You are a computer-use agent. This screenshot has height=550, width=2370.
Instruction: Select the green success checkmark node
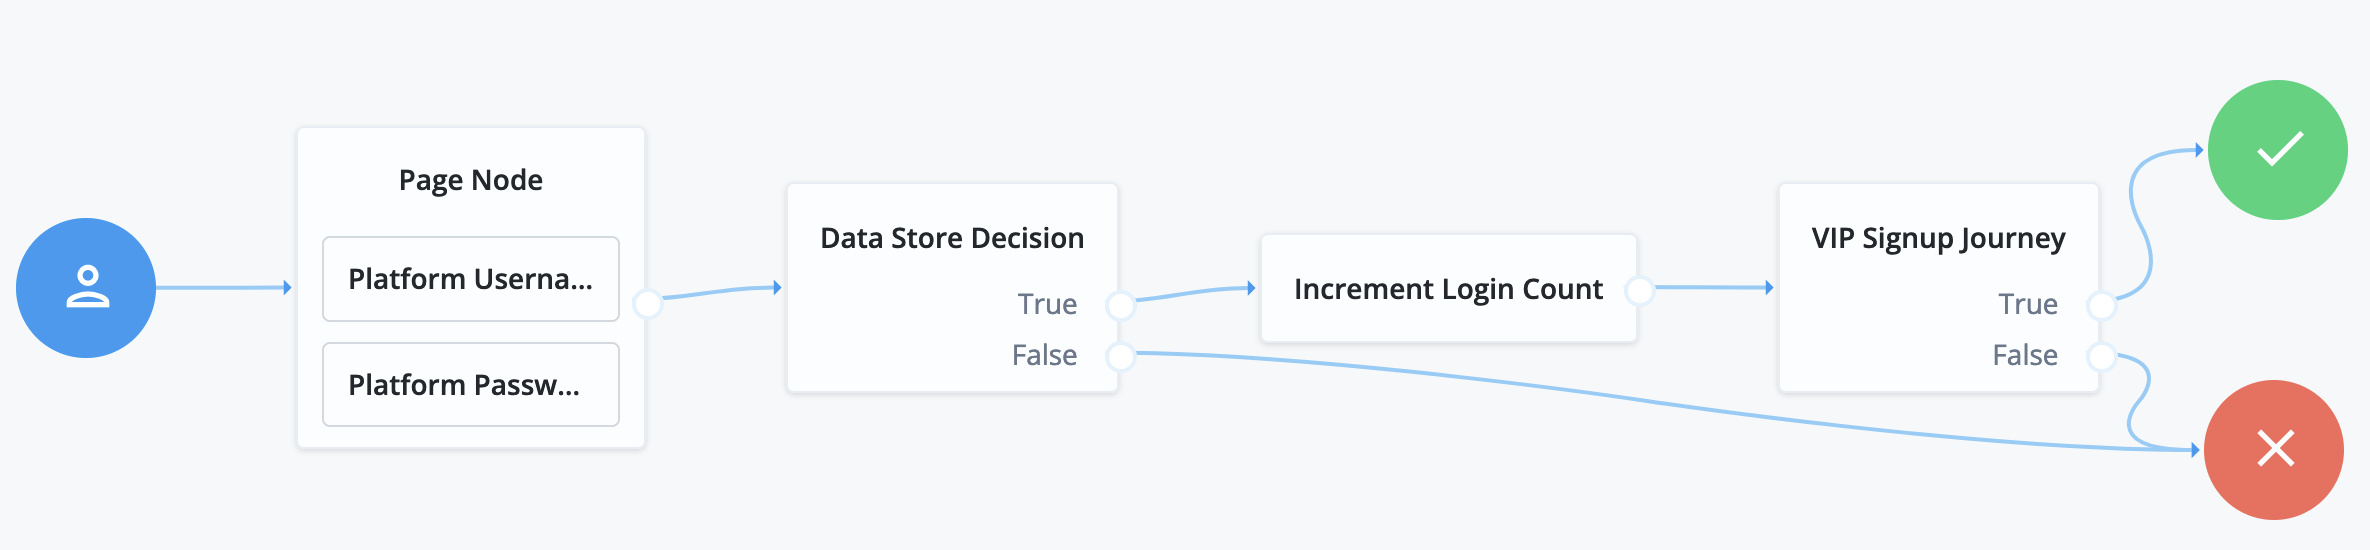pyautogui.click(x=2278, y=150)
